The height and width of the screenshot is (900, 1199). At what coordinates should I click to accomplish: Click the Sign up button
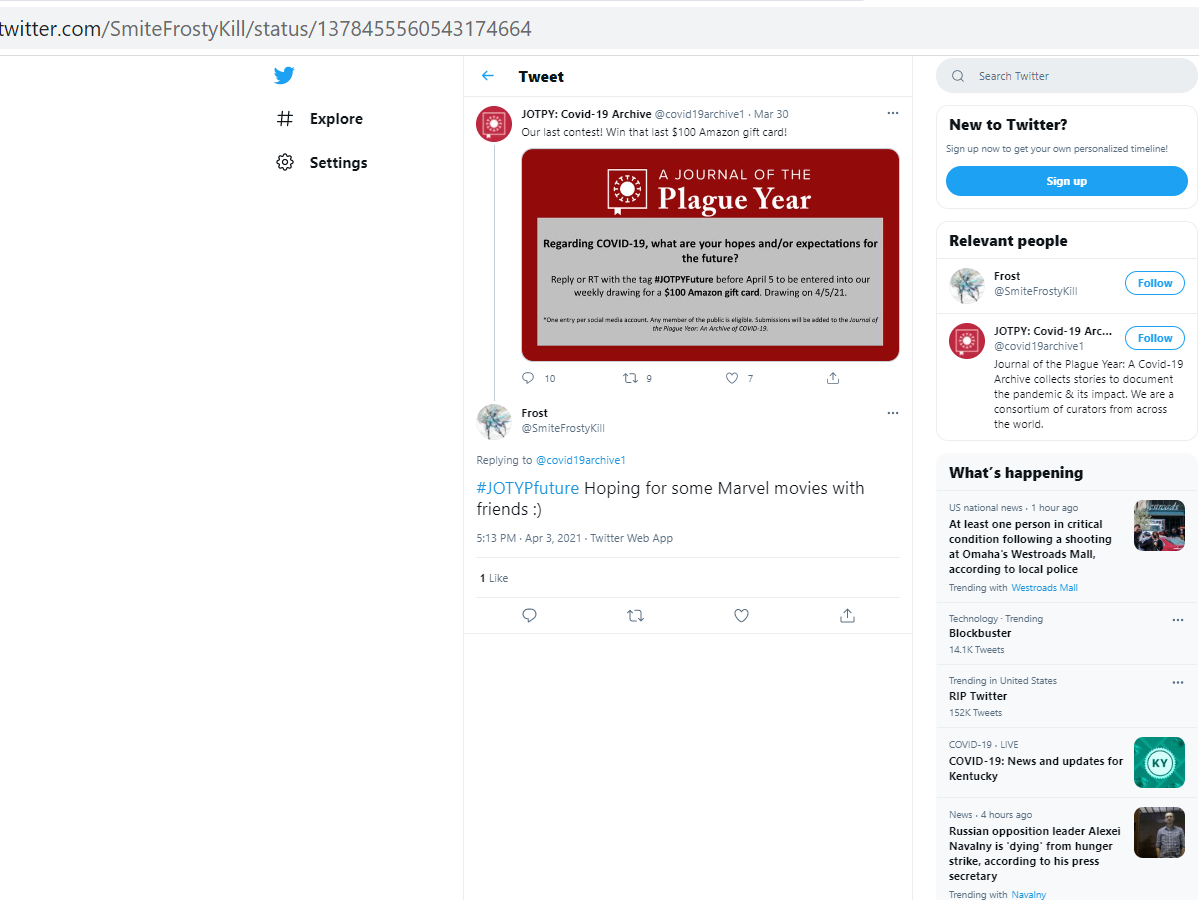1066,181
